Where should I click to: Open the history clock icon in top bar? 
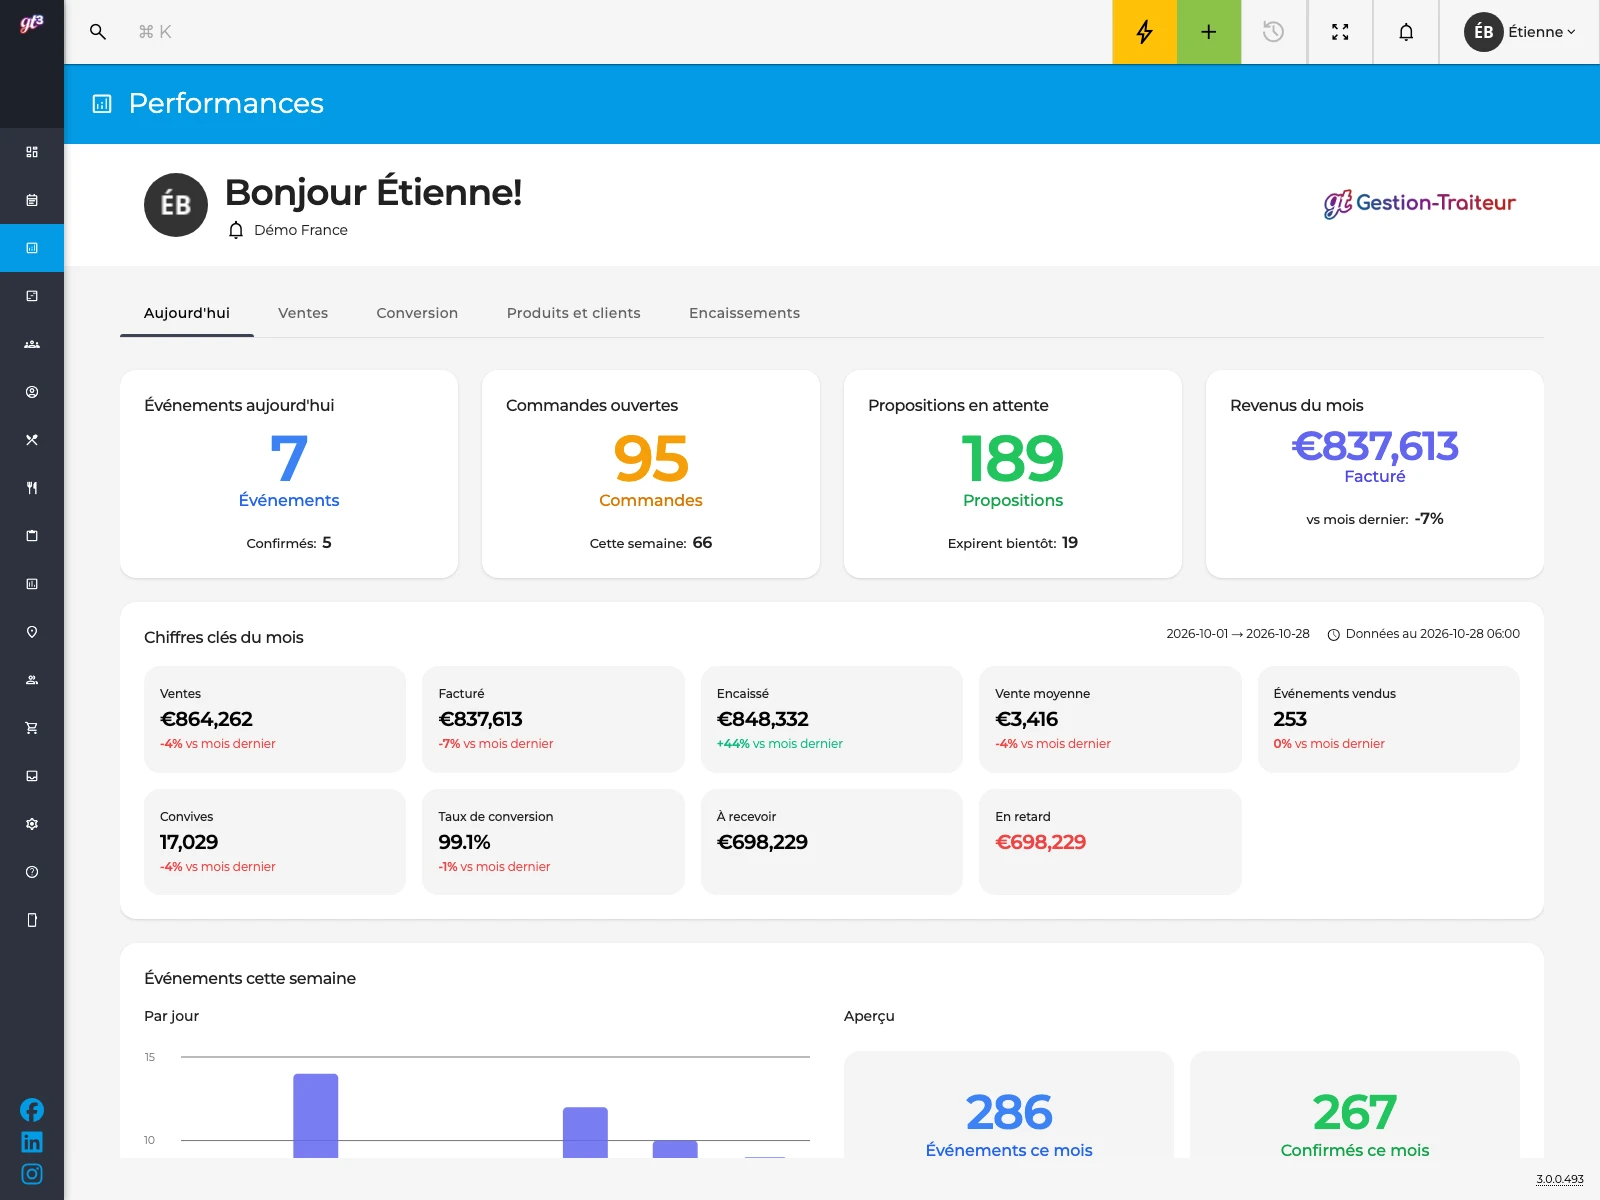pyautogui.click(x=1273, y=32)
